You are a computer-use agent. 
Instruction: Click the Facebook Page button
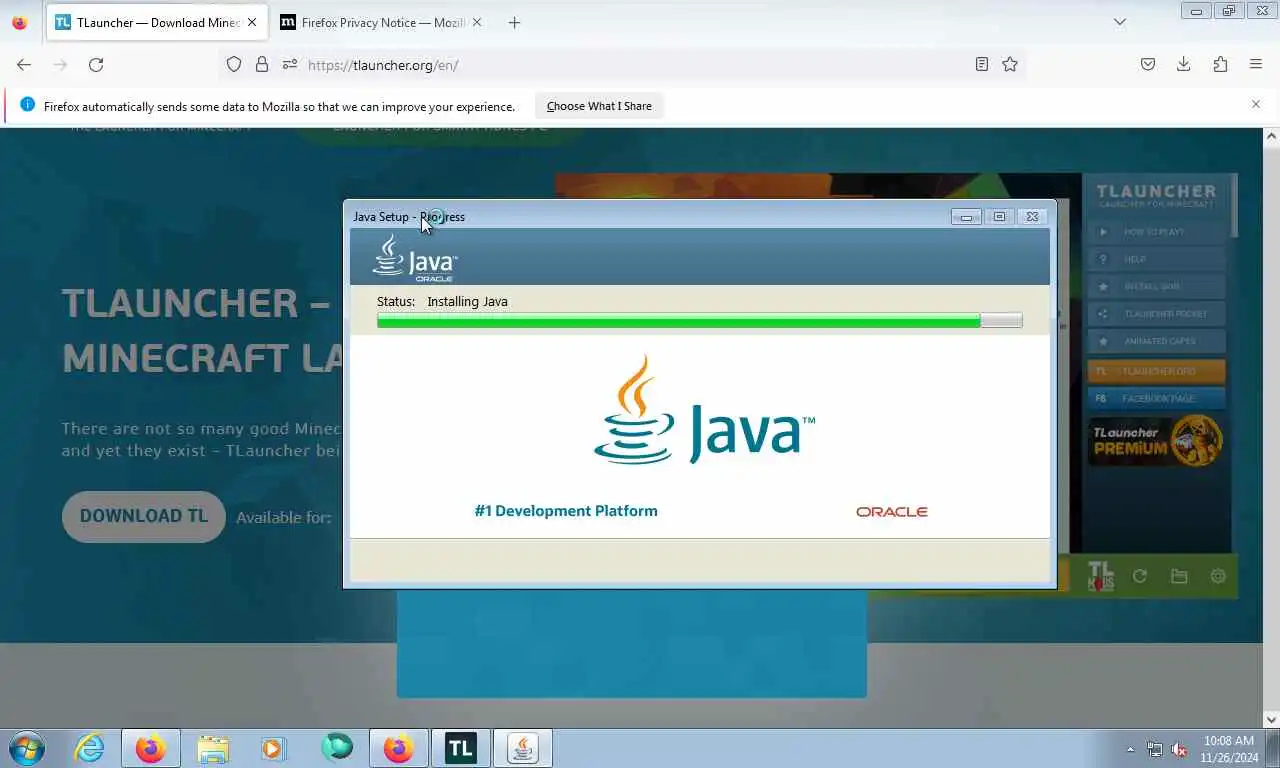[x=1155, y=398]
